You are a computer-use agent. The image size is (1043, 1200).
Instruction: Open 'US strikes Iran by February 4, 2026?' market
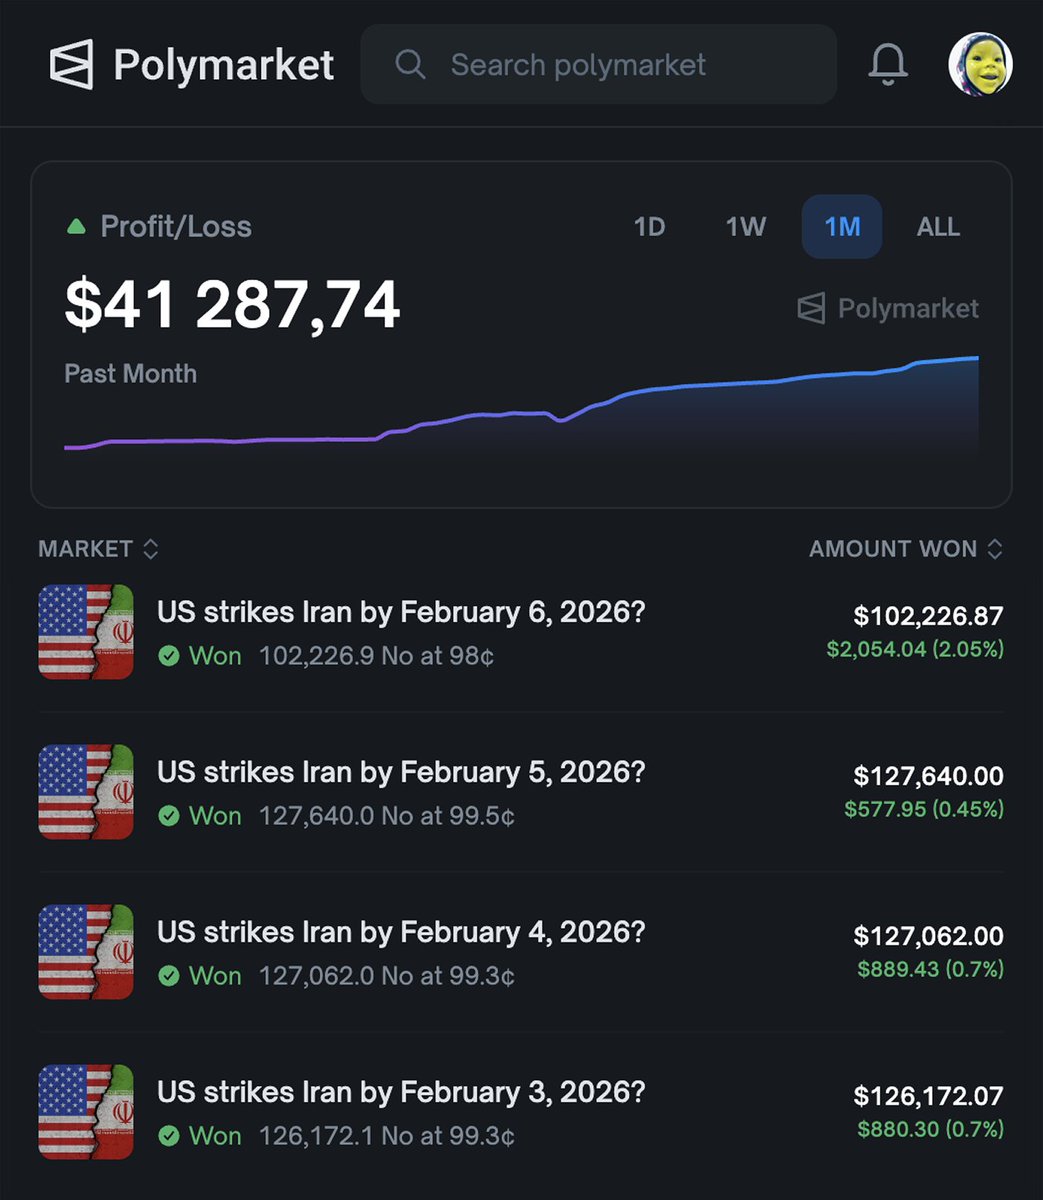(x=401, y=932)
